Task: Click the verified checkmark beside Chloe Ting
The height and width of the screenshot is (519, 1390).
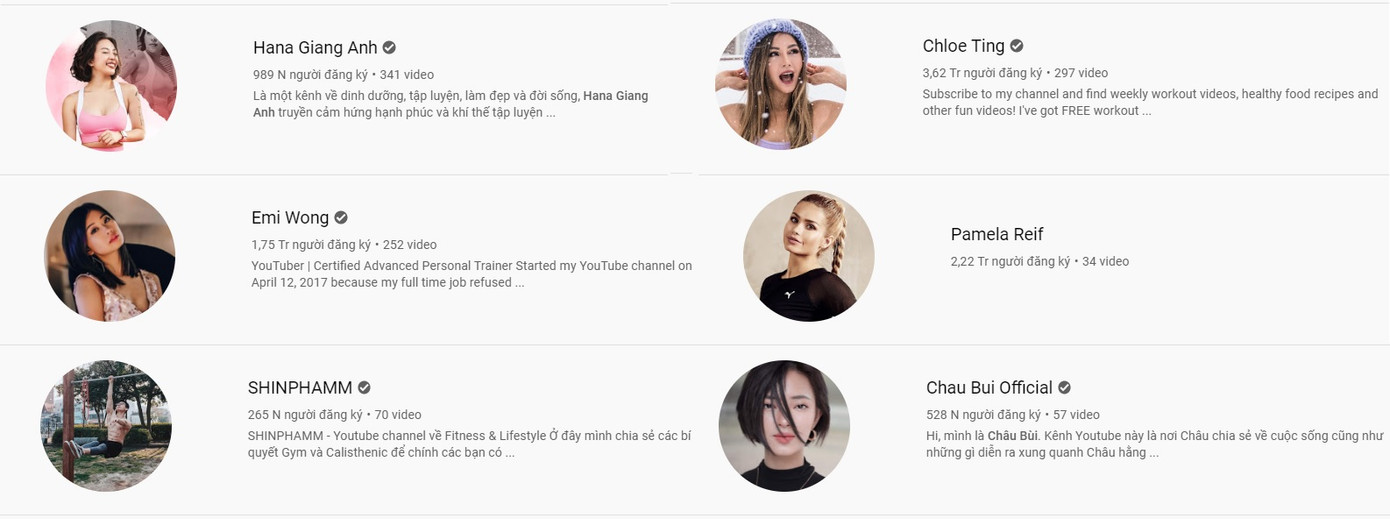Action: (1016, 45)
